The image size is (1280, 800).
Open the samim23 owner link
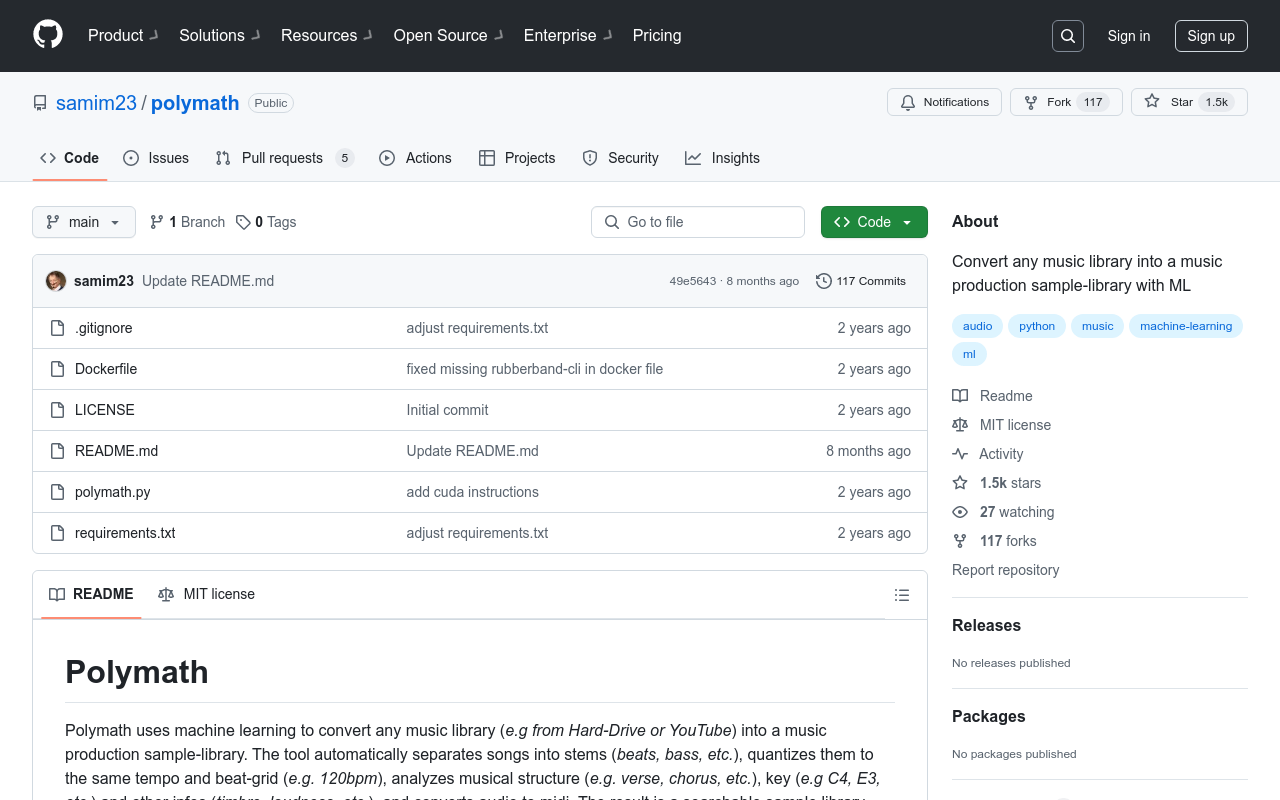point(96,103)
